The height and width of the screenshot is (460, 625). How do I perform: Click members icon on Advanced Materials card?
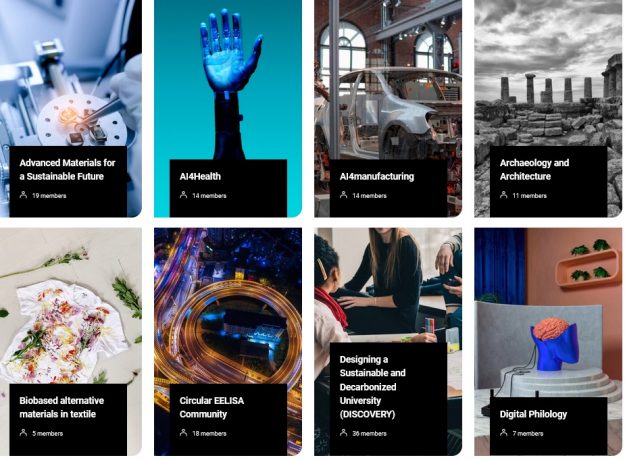tap(24, 195)
